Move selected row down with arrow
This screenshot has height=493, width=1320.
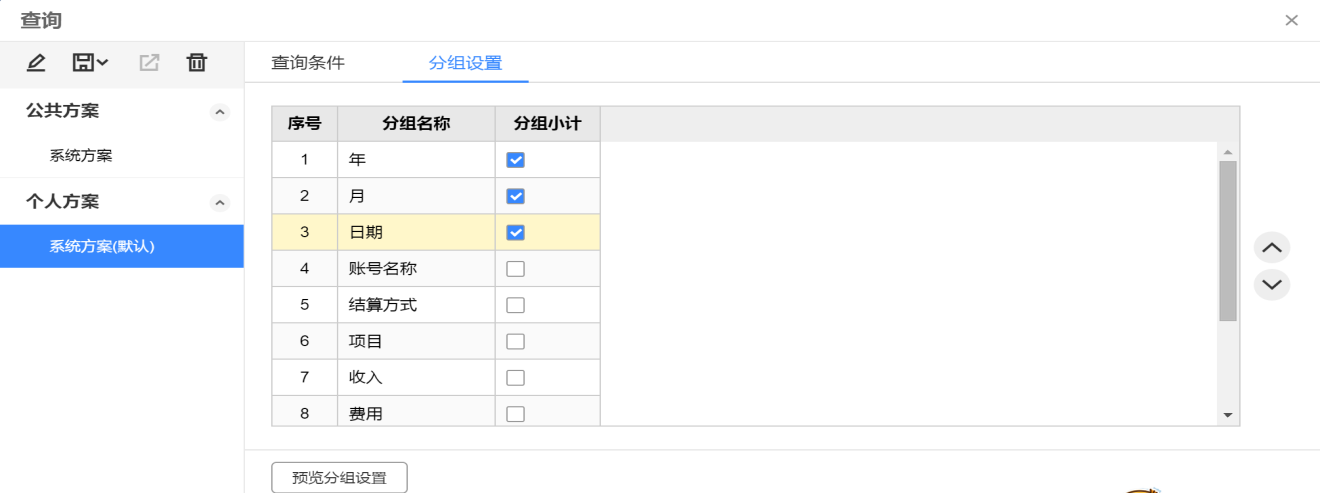click(1272, 284)
